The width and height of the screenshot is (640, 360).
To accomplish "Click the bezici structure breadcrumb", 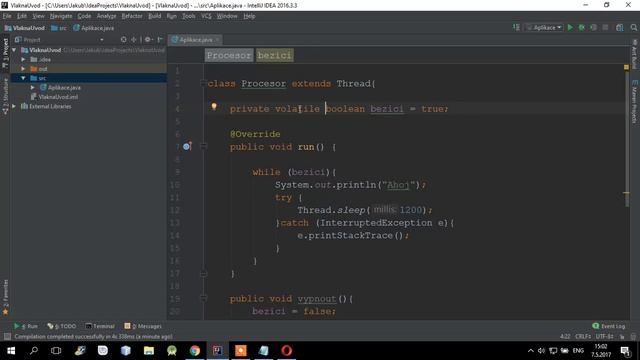I will coord(274,55).
